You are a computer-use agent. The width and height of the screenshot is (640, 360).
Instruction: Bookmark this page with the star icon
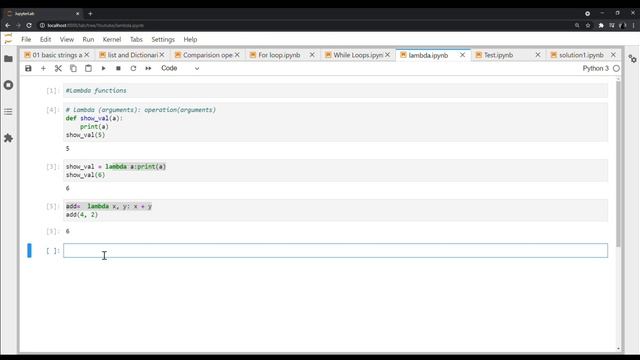[x=588, y=25]
